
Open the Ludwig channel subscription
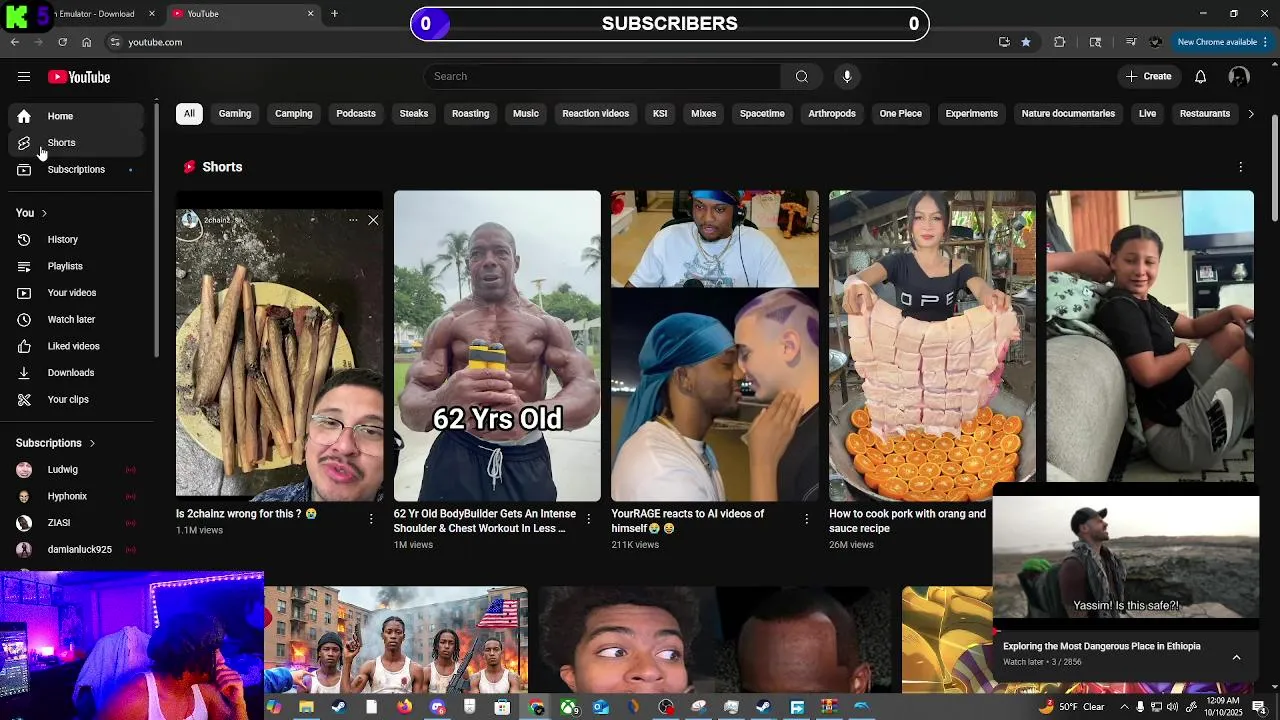click(x=76, y=470)
